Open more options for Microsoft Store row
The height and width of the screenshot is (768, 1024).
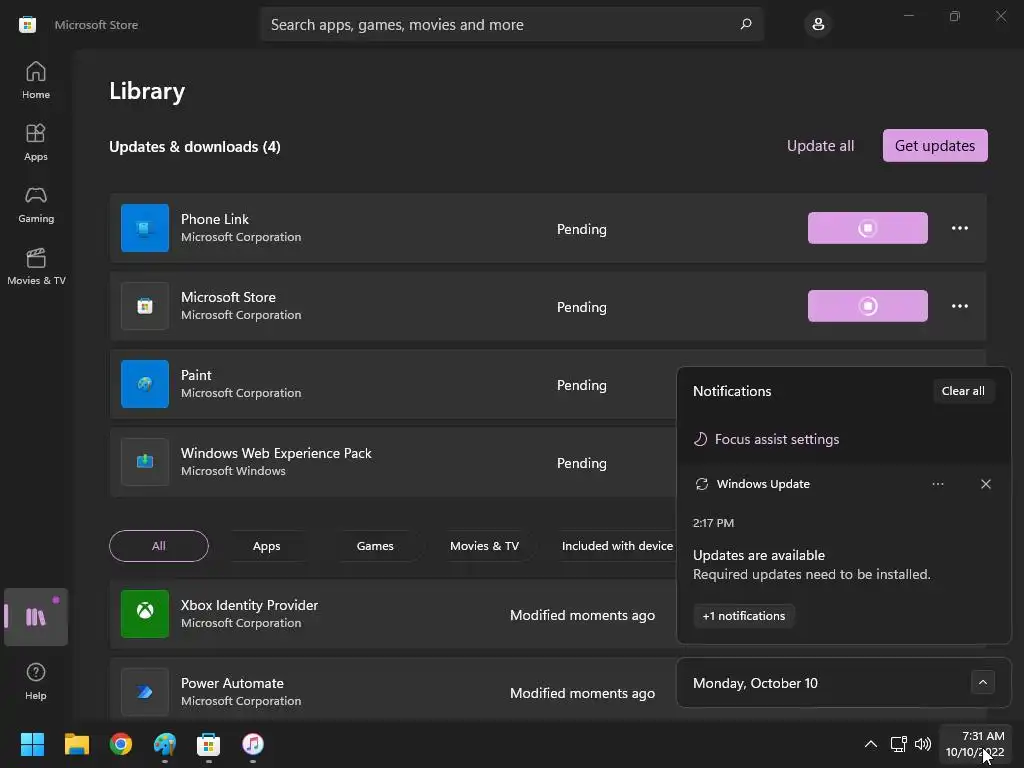959,306
